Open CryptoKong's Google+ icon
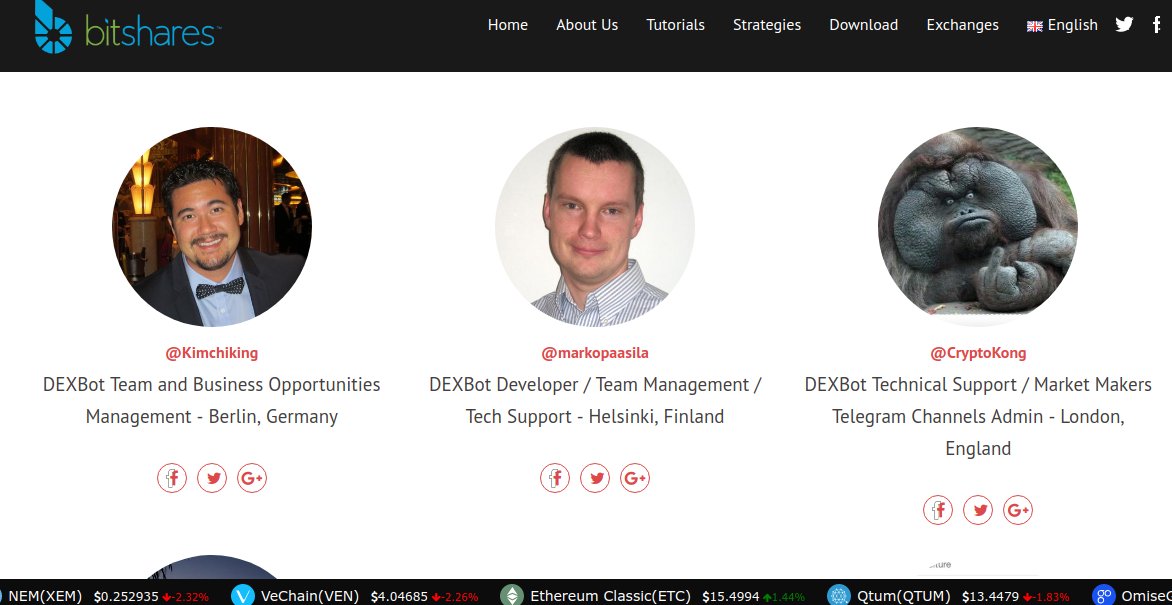This screenshot has height=605, width=1172. click(1018, 510)
